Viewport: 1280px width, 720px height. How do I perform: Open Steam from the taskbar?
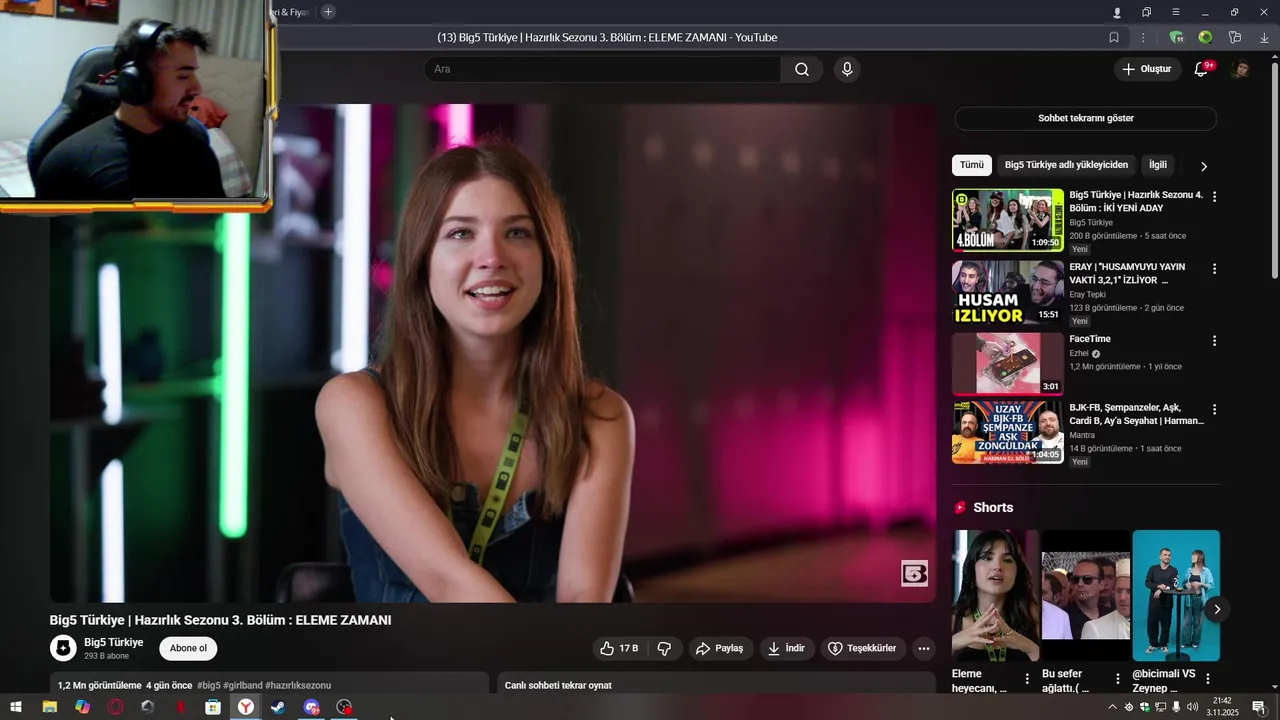point(278,707)
